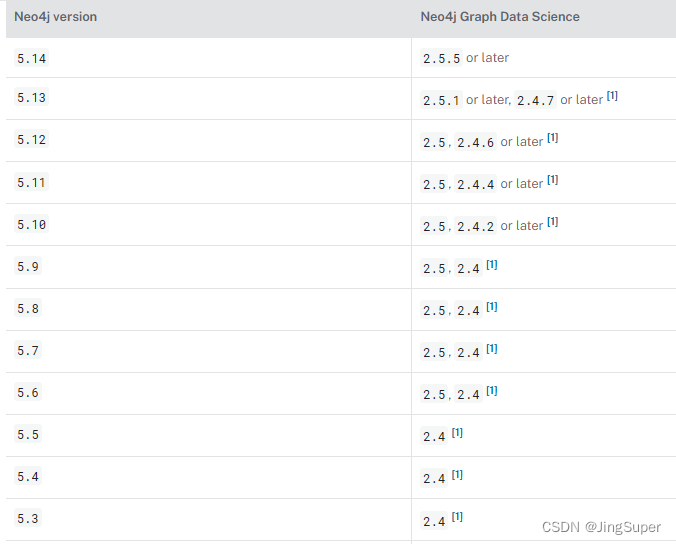Click 2.4.4 in the 5.11 row

pyautogui.click(x=476, y=184)
